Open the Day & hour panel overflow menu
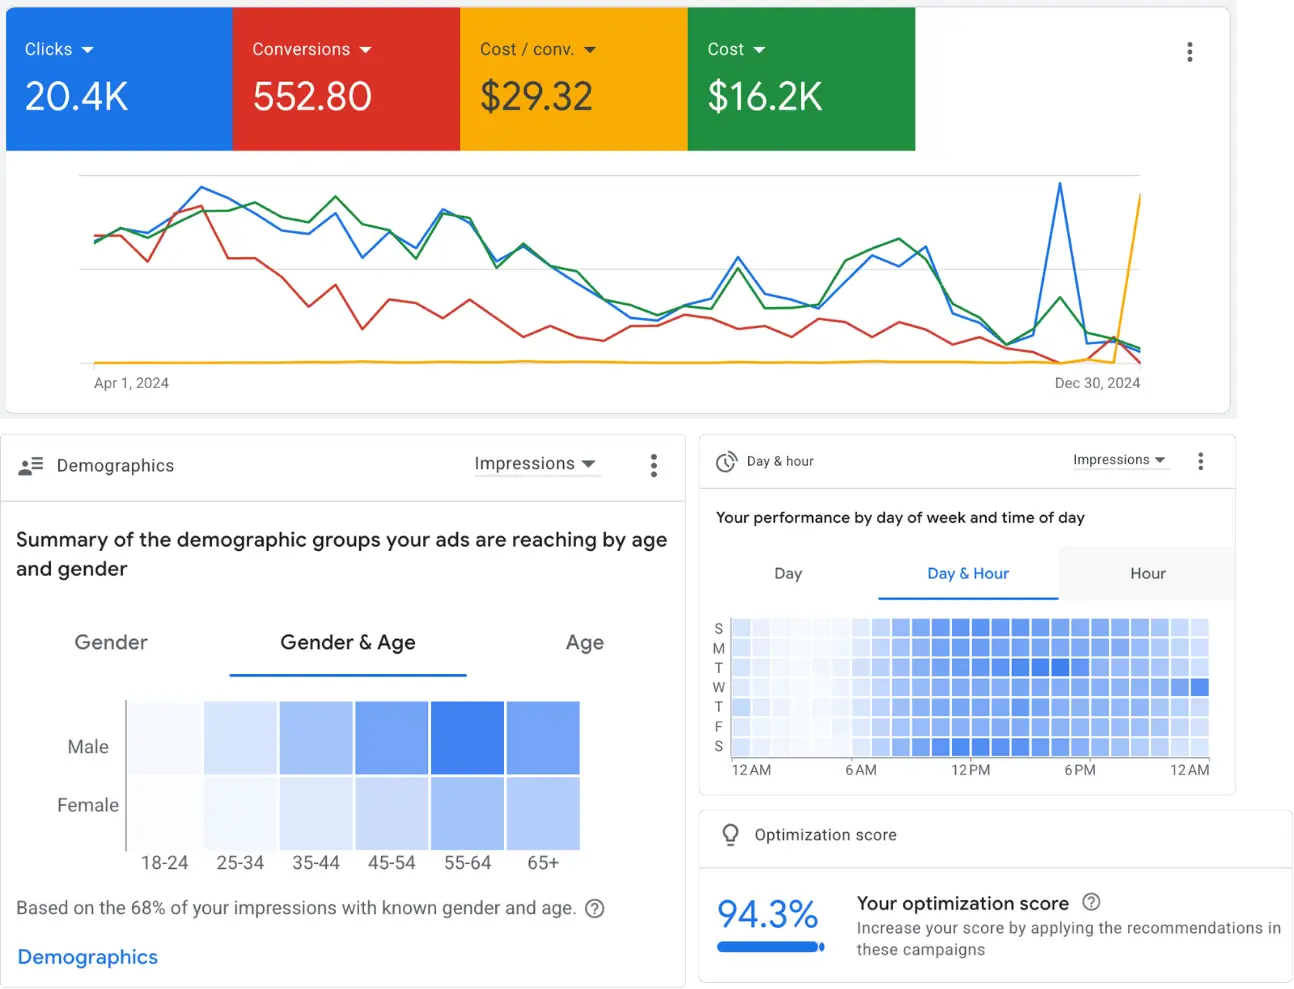 [1200, 460]
